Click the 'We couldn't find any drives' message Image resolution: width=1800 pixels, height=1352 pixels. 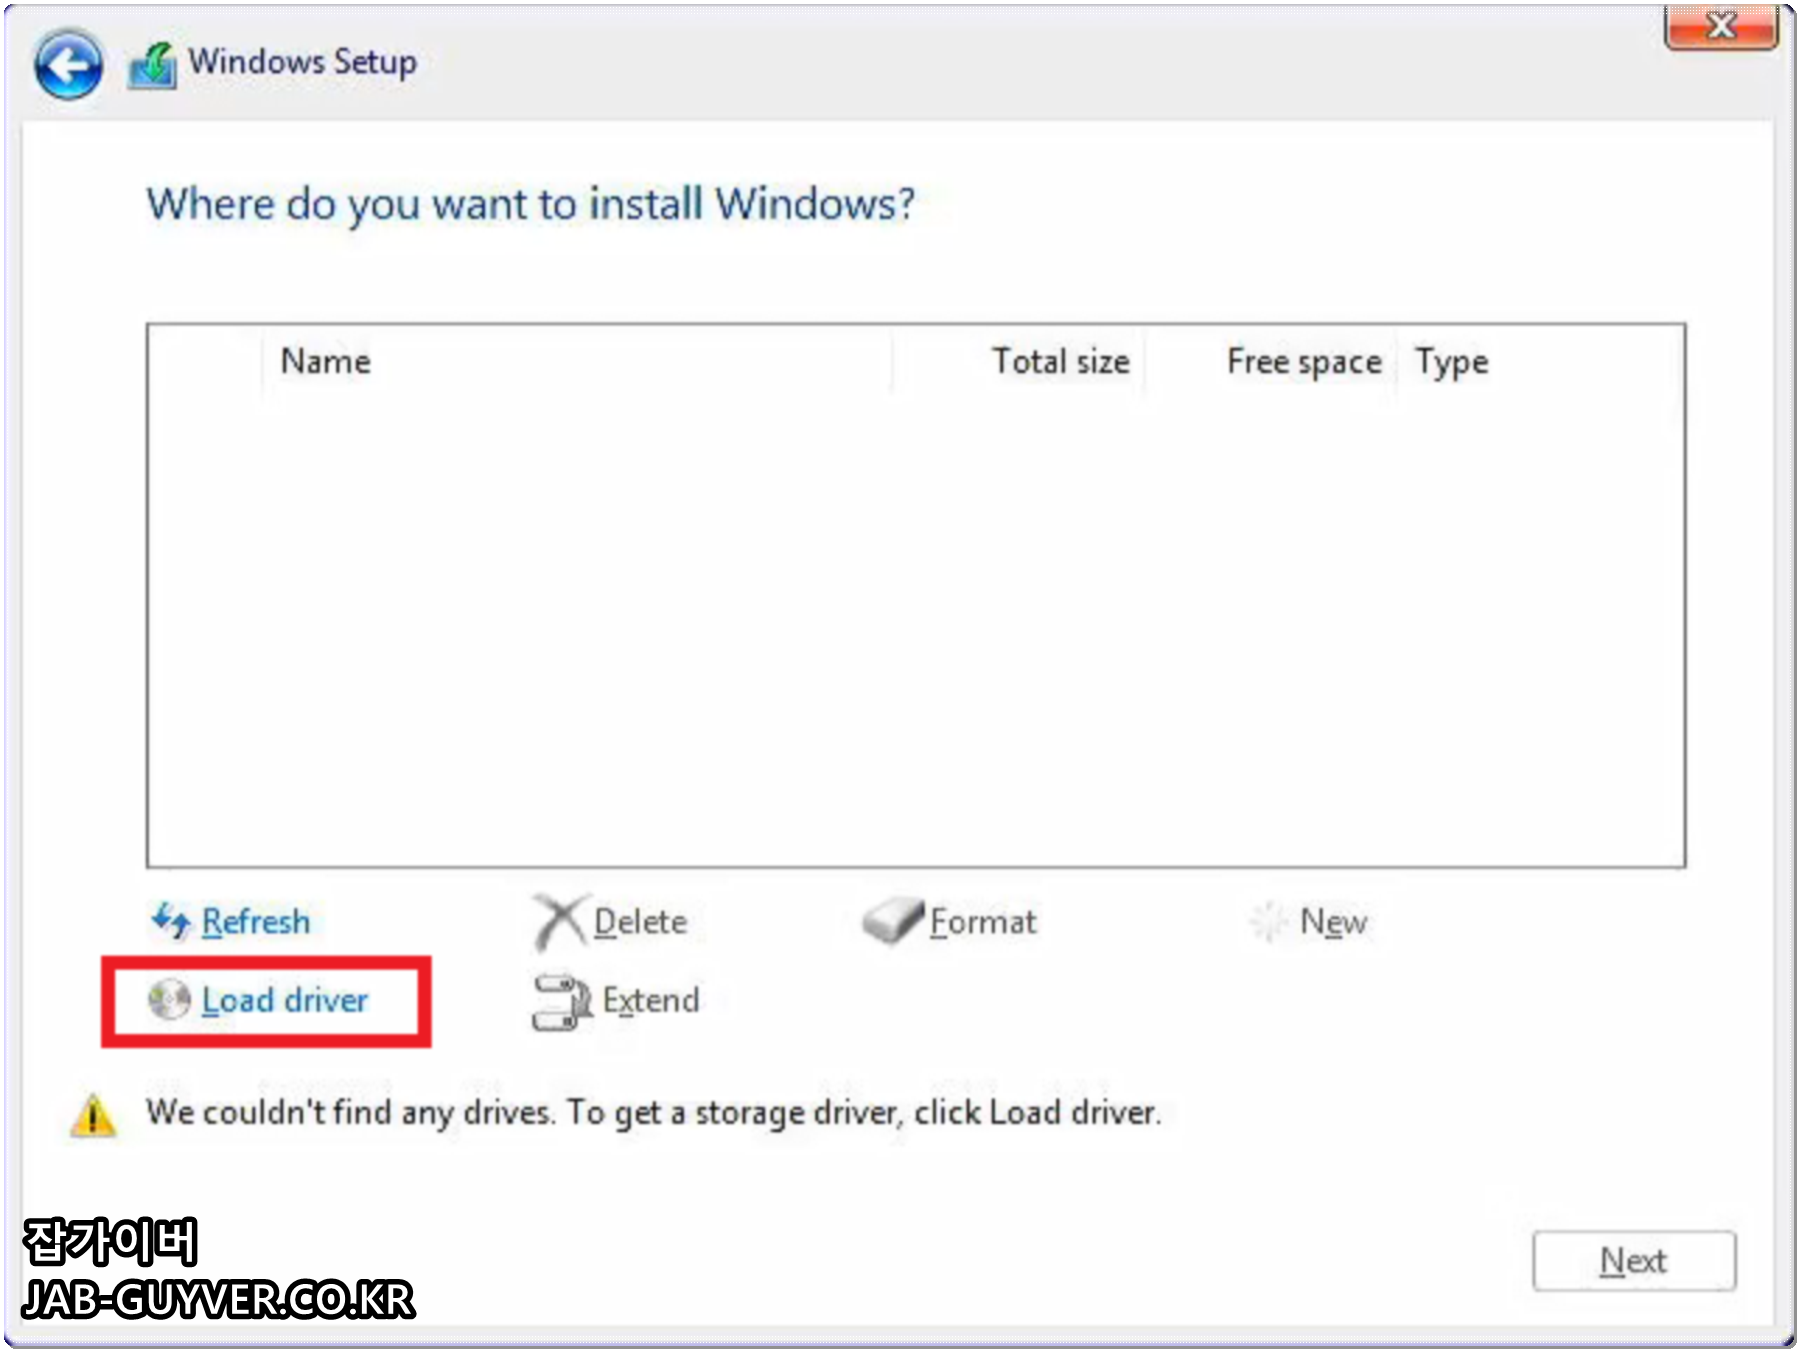coord(654,1112)
